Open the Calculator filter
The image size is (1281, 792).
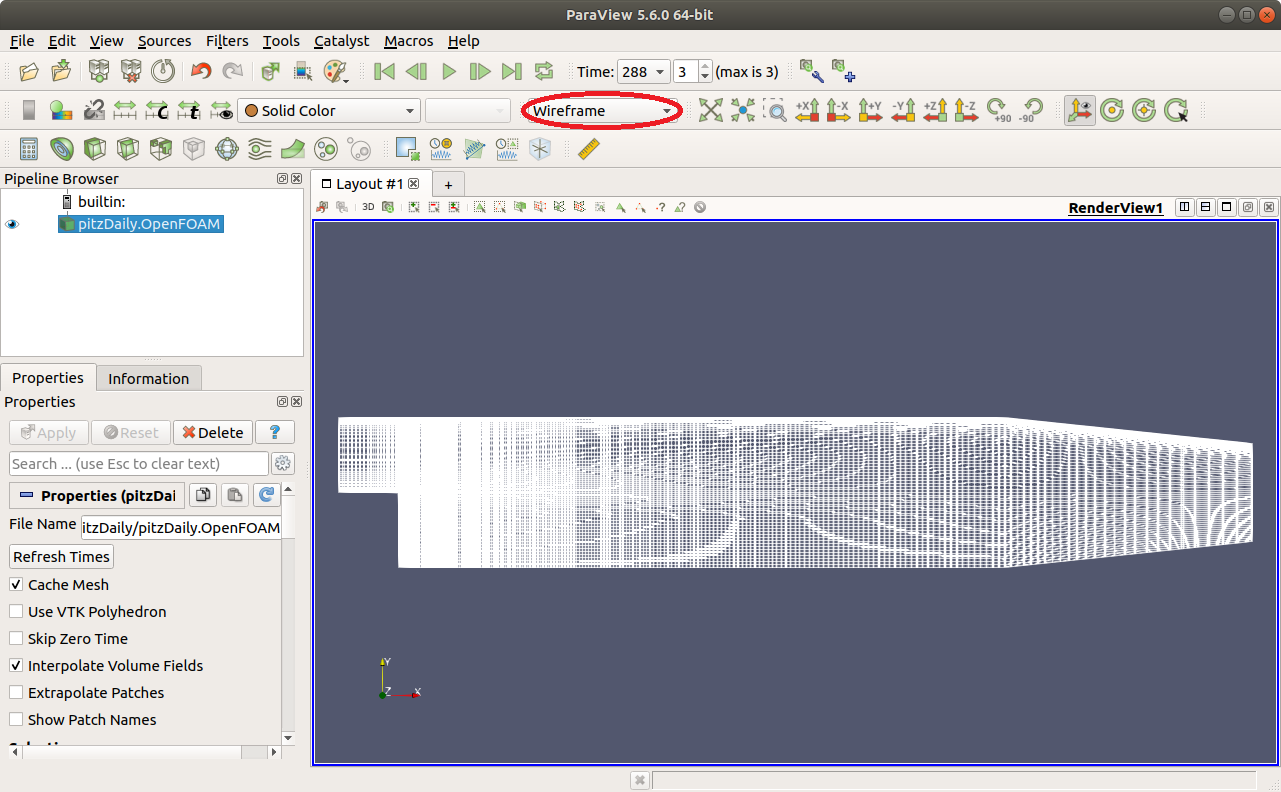click(x=29, y=150)
